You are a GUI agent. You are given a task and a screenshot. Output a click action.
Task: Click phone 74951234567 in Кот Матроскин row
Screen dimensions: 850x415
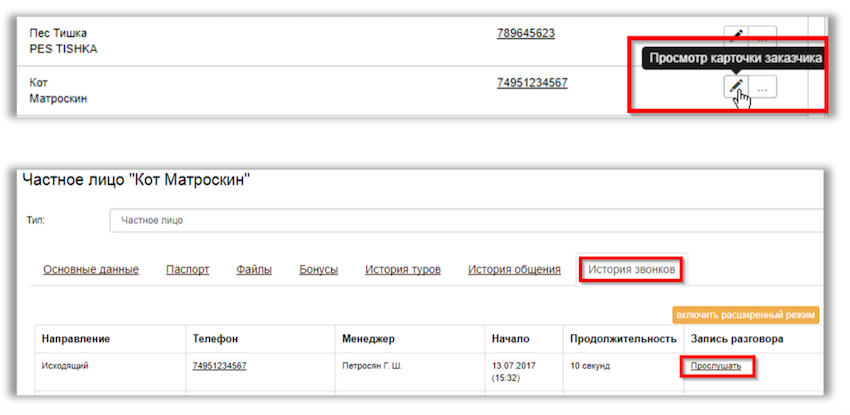(531, 82)
